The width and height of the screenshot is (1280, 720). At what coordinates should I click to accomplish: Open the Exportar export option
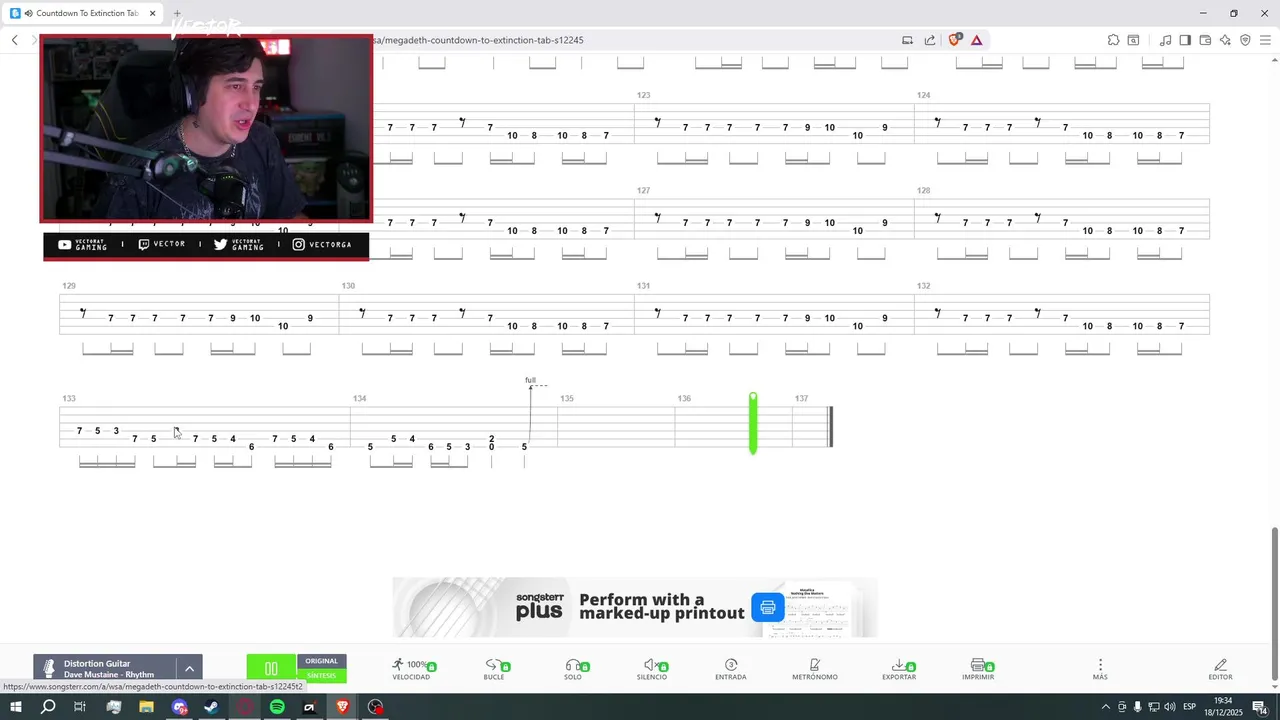899,669
